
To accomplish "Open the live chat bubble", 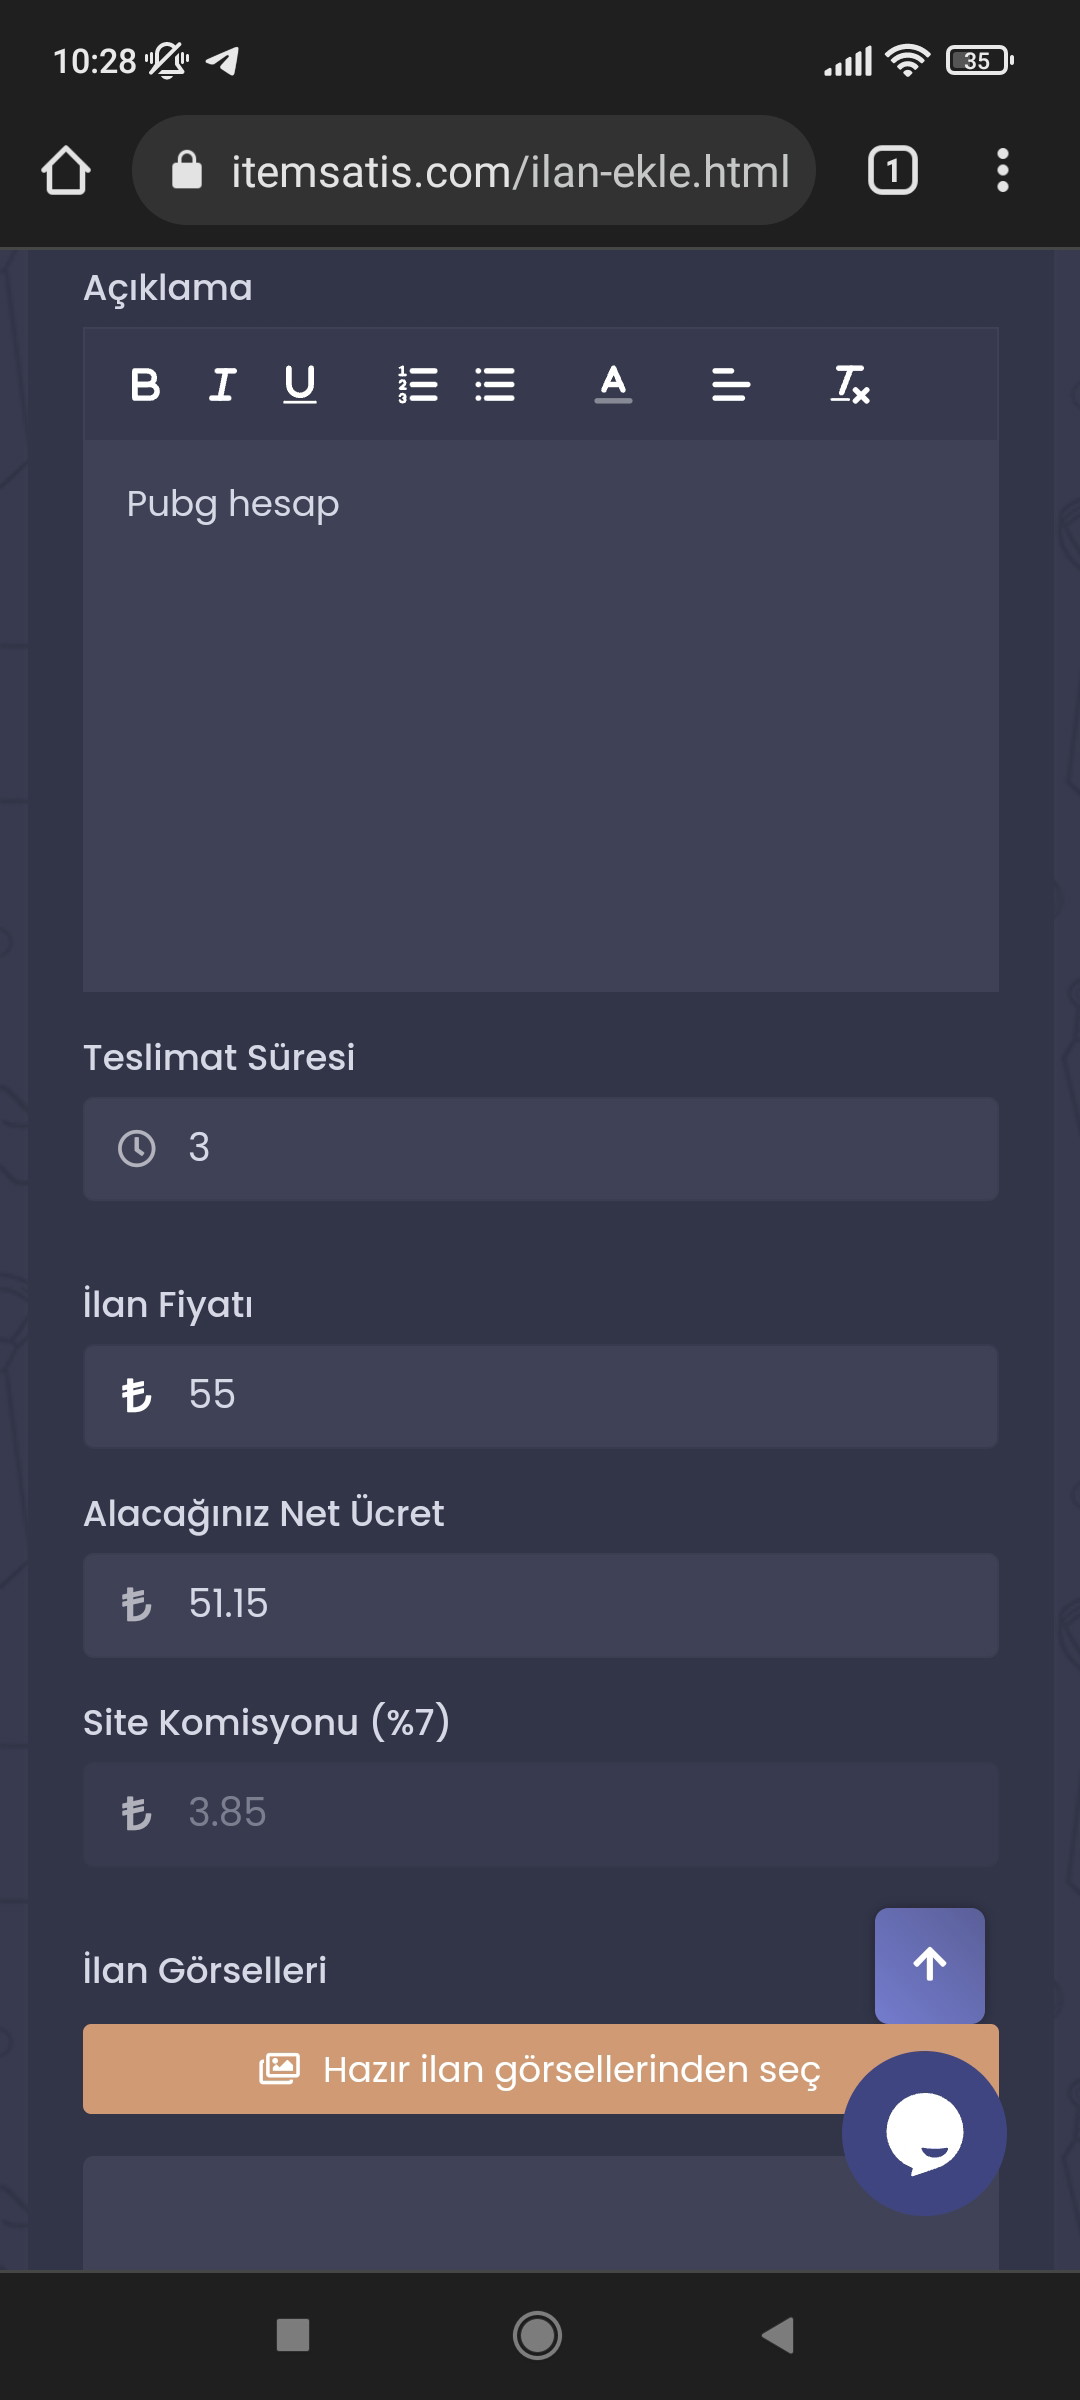I will coord(924,2133).
